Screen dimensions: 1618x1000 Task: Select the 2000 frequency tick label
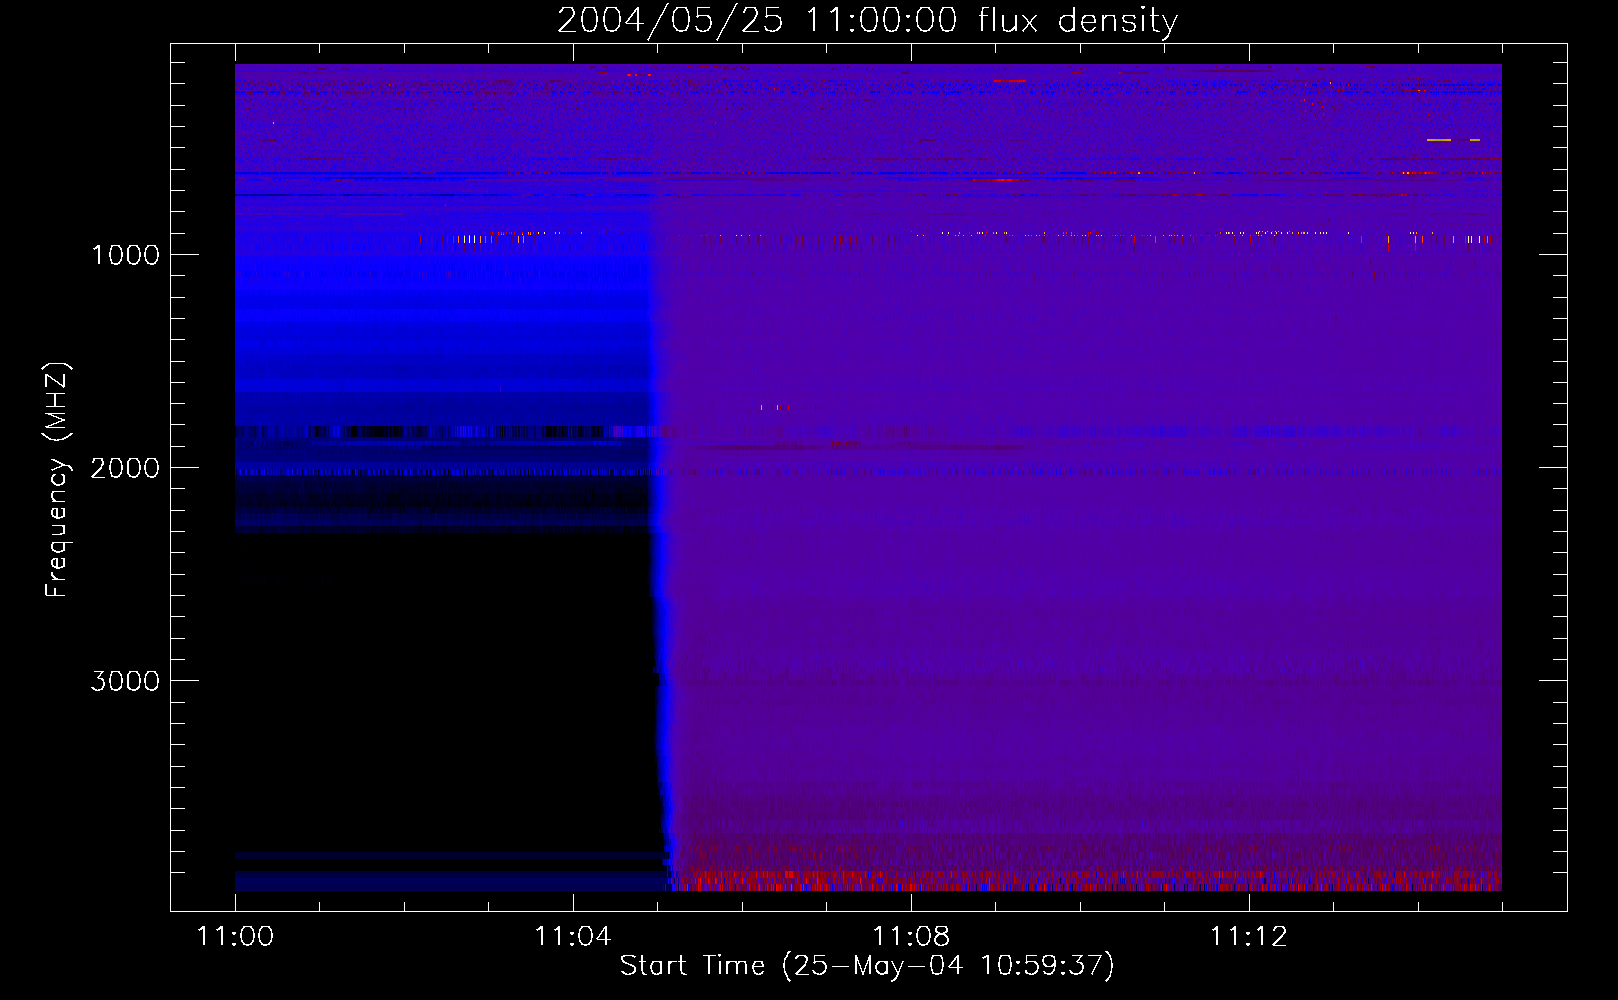tap(125, 468)
